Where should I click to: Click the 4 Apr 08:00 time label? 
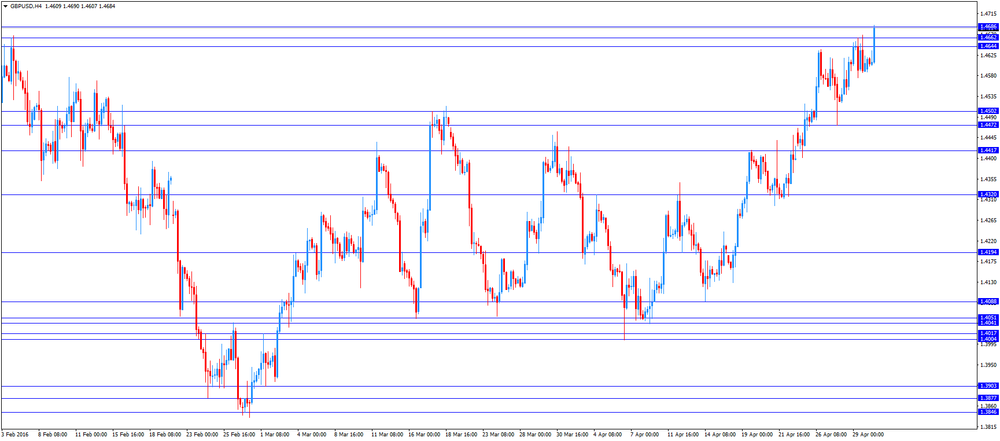(608, 435)
